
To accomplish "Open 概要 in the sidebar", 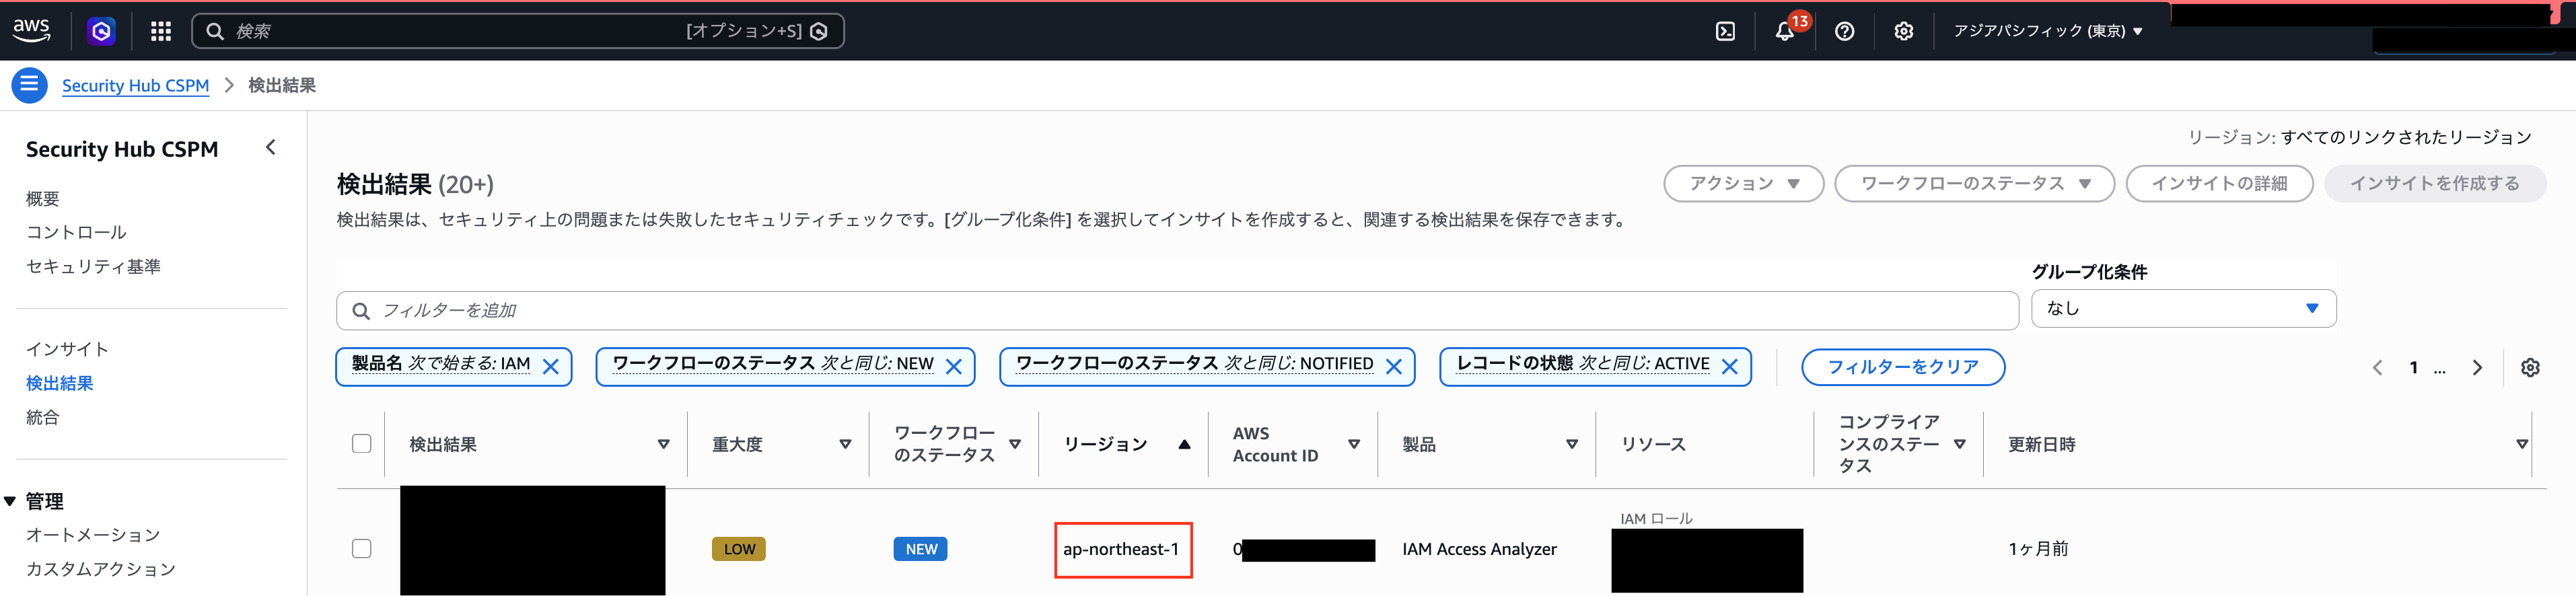I will pyautogui.click(x=43, y=199).
